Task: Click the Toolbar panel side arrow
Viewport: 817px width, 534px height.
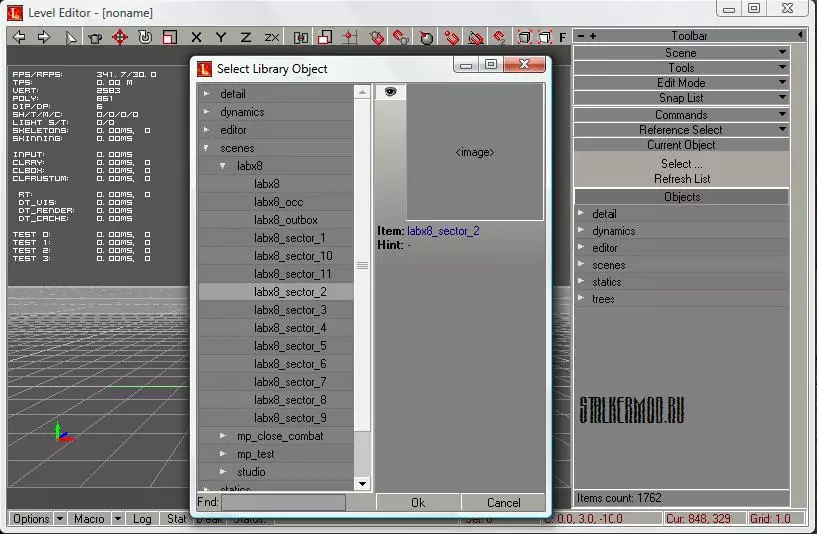Action: coord(800,35)
